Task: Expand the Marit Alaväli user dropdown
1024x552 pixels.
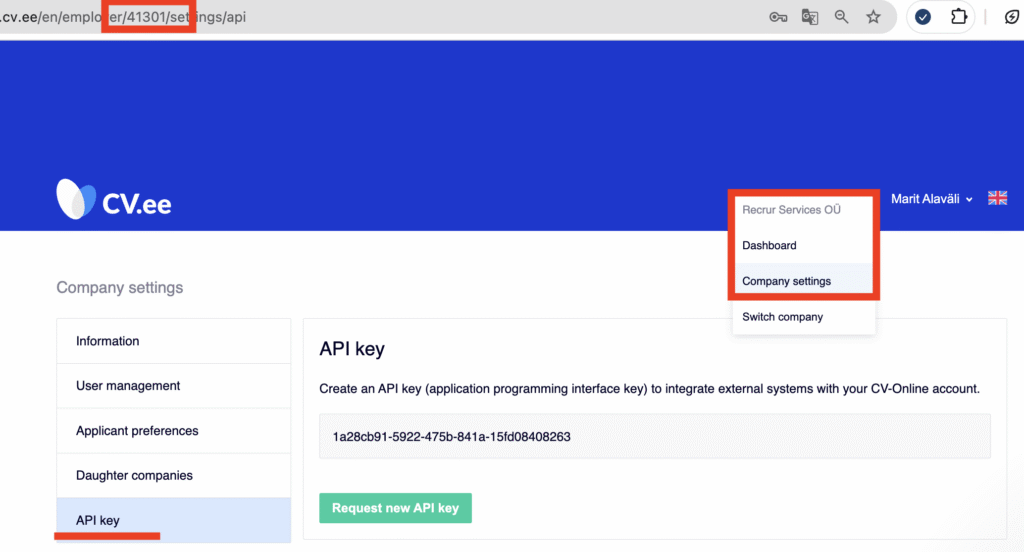Action: point(931,199)
